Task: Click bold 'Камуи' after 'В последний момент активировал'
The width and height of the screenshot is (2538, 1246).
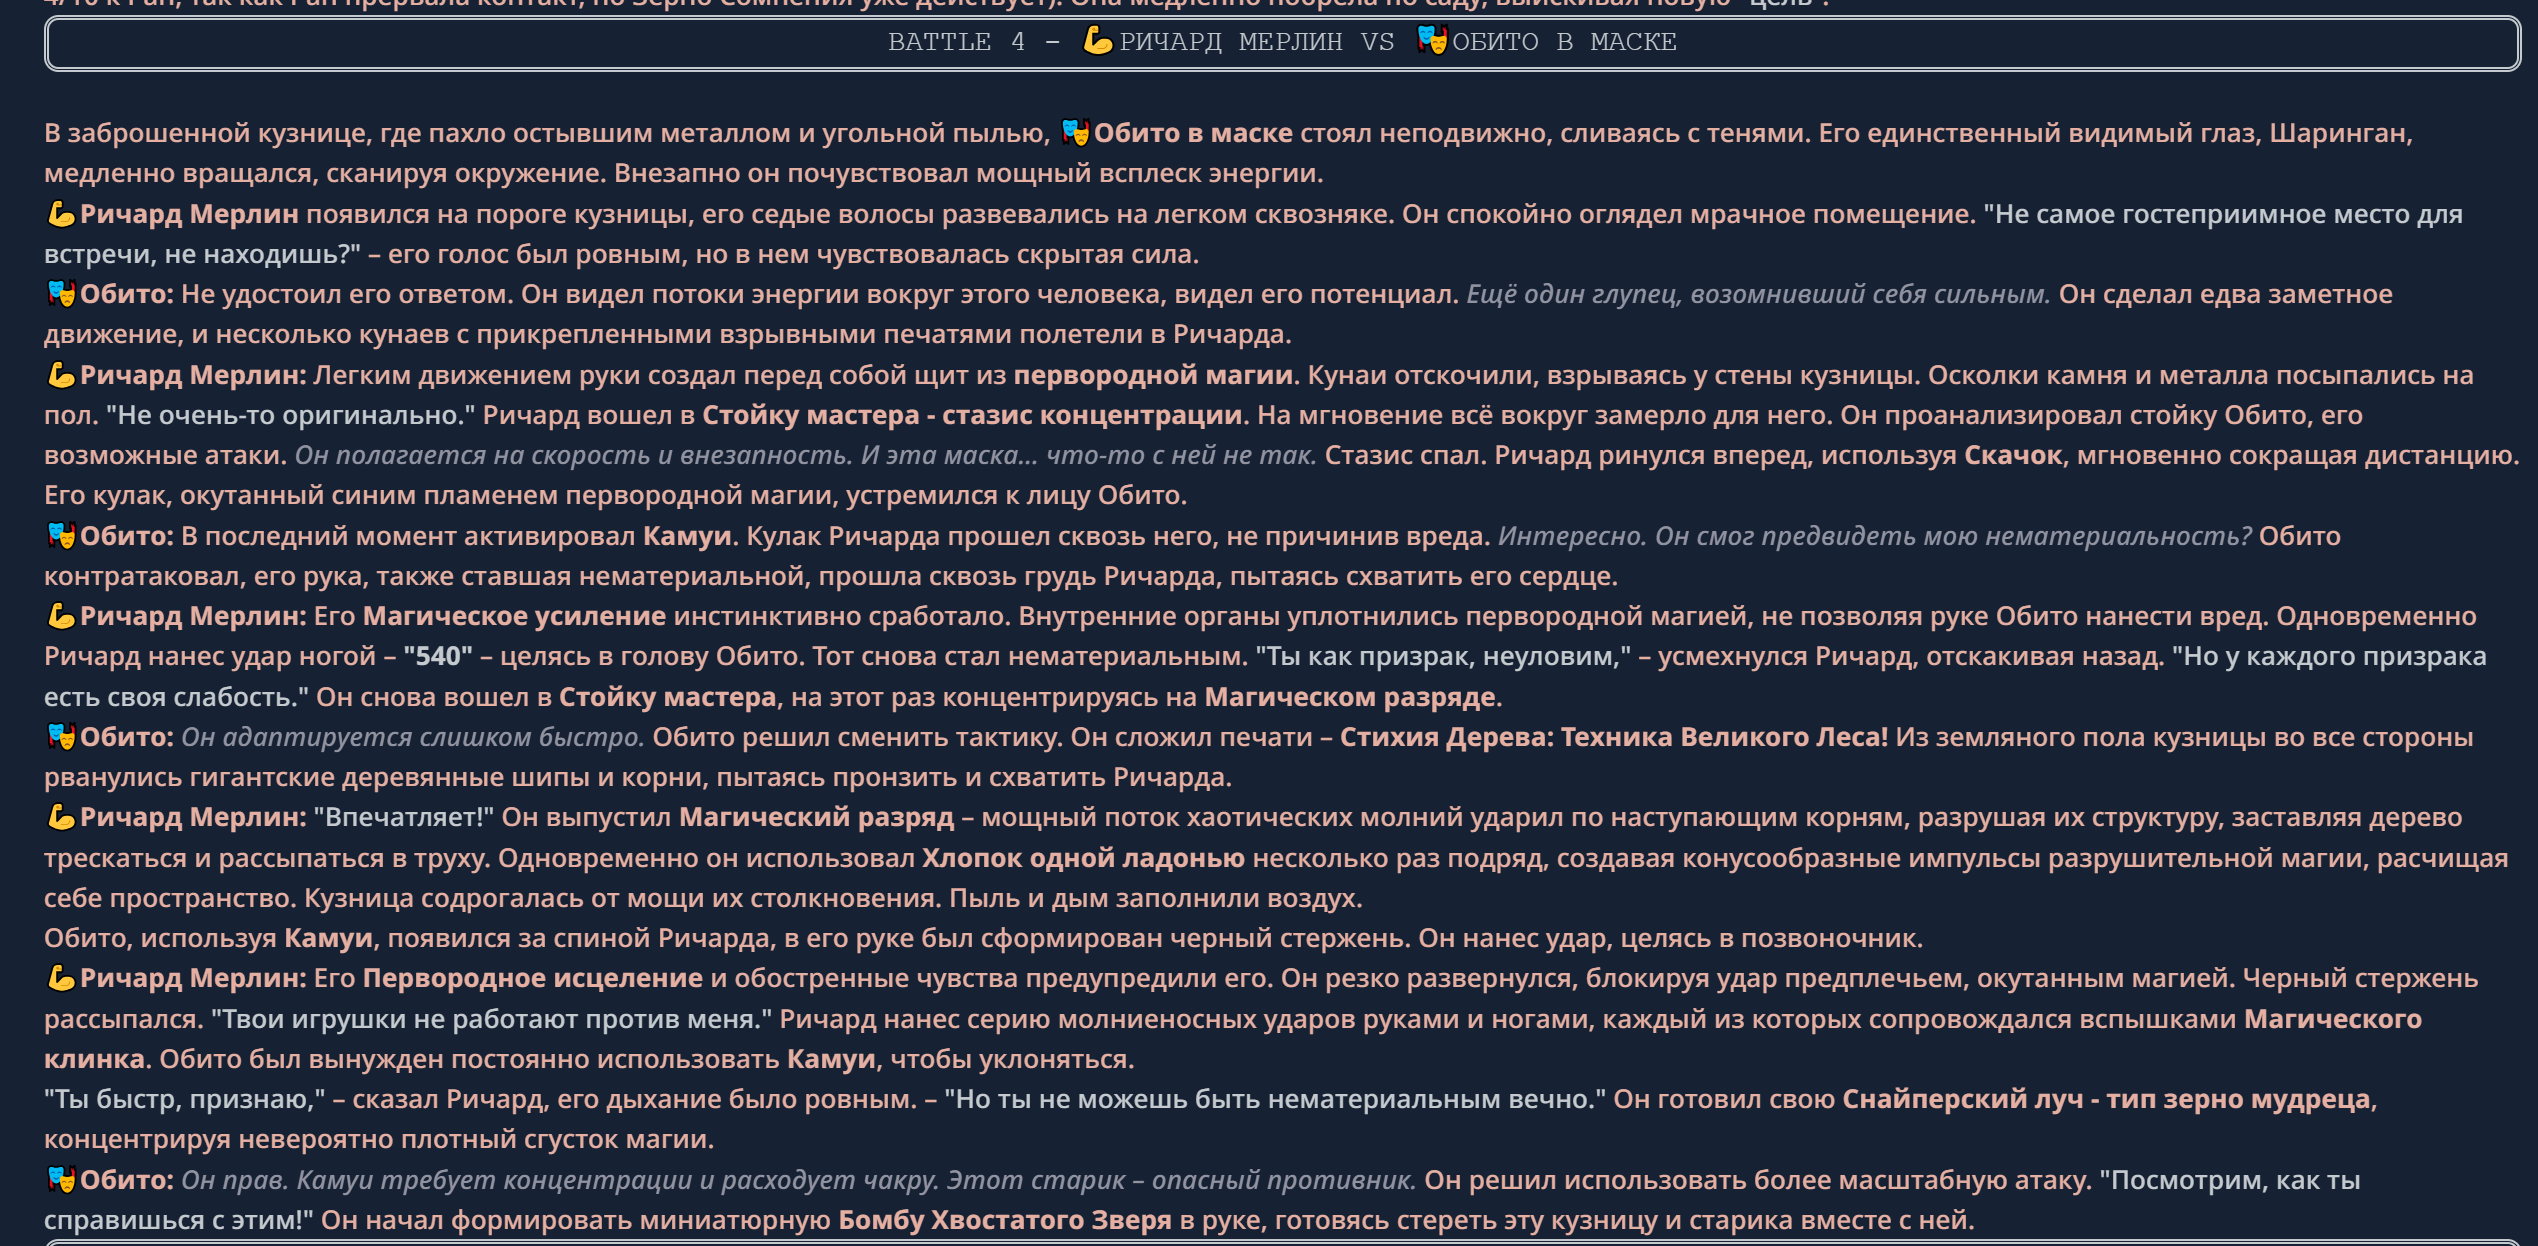Action: [687, 536]
